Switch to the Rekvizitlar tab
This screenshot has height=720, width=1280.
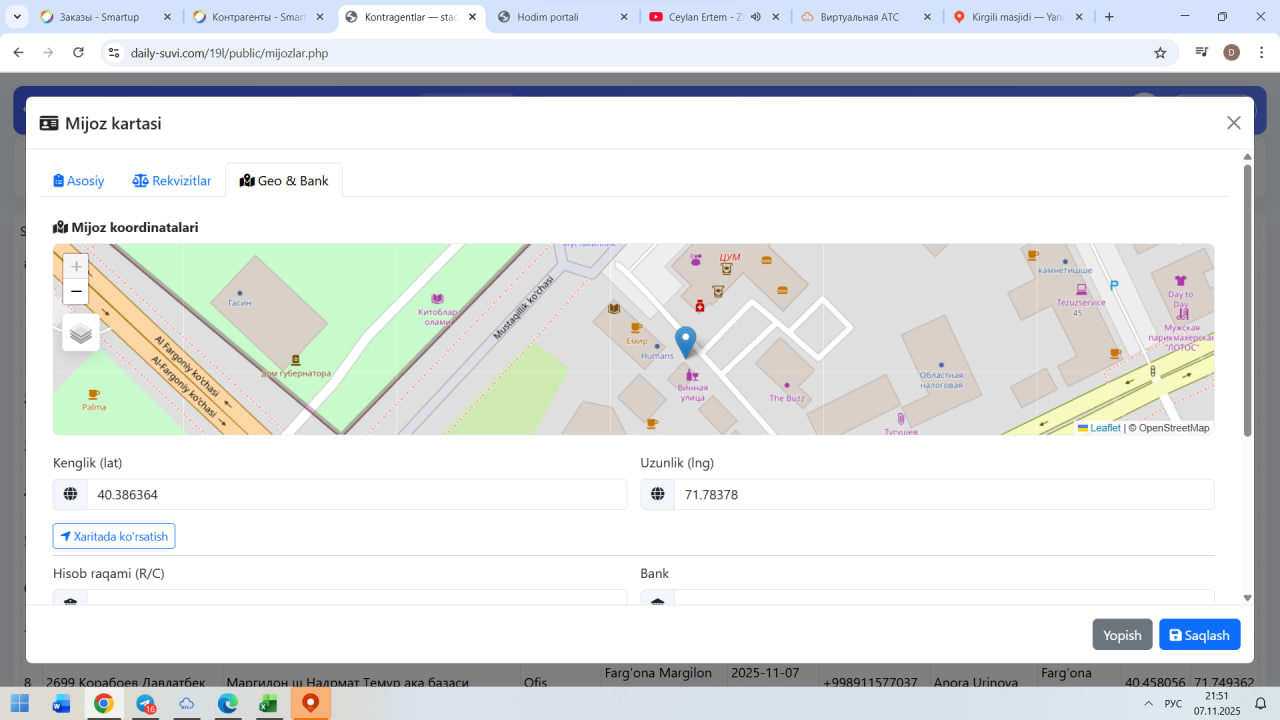click(x=172, y=181)
